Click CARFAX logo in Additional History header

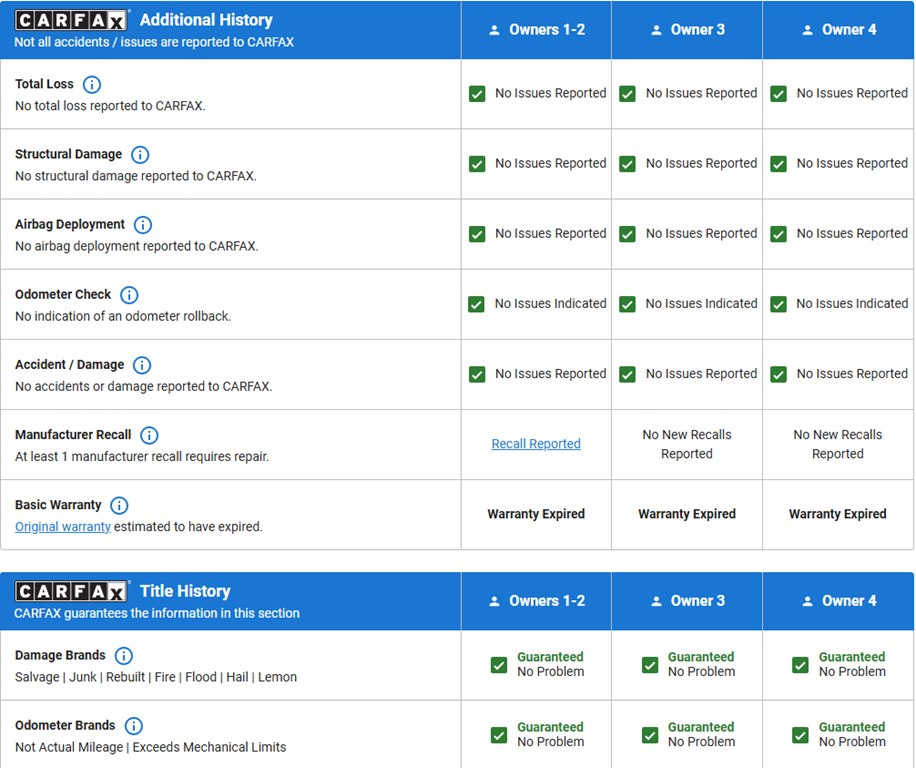pyautogui.click(x=71, y=20)
